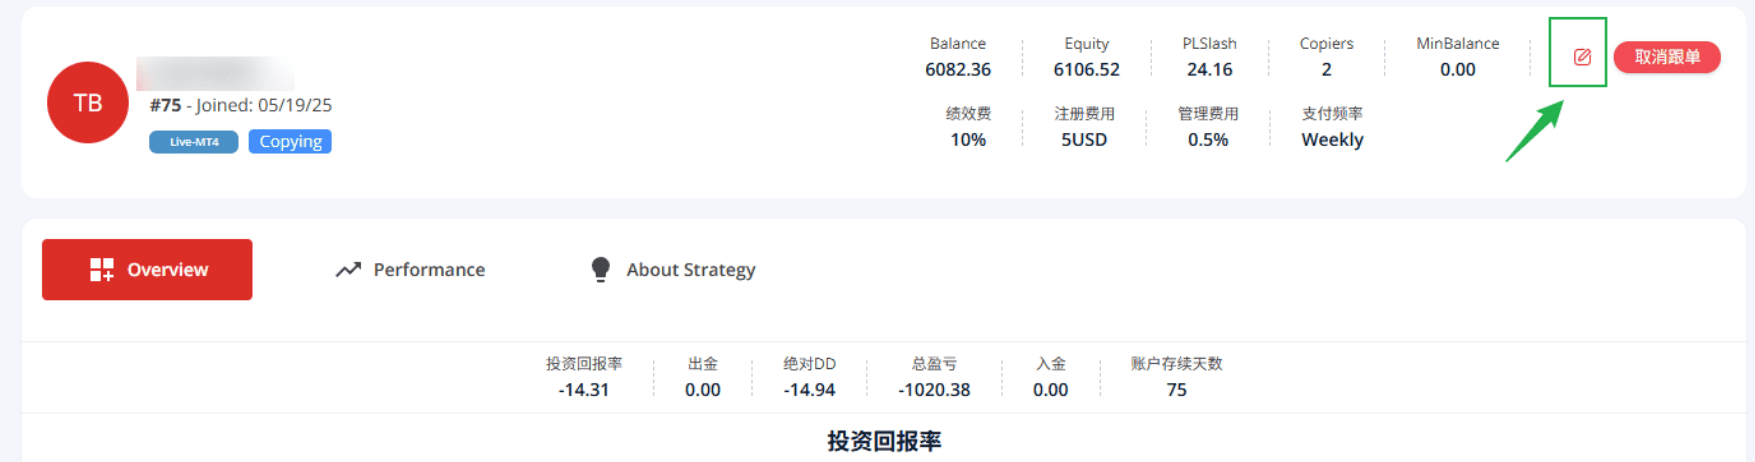
Task: Click the Performance trend line icon
Action: coord(348,270)
